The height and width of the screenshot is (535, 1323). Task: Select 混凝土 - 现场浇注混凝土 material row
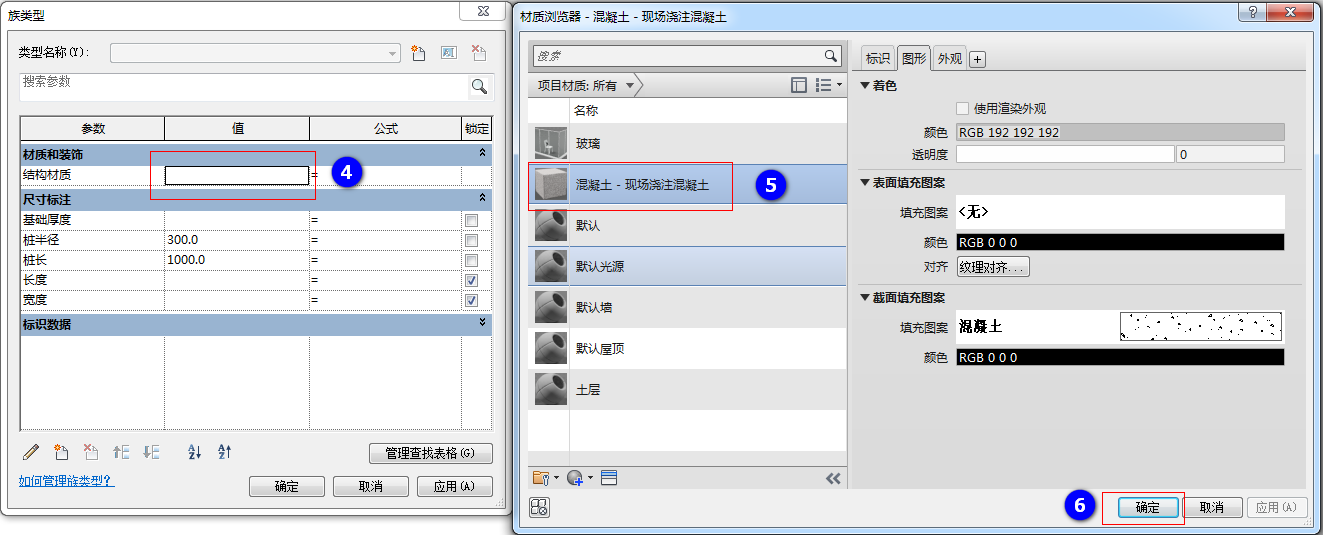[x=687, y=185]
